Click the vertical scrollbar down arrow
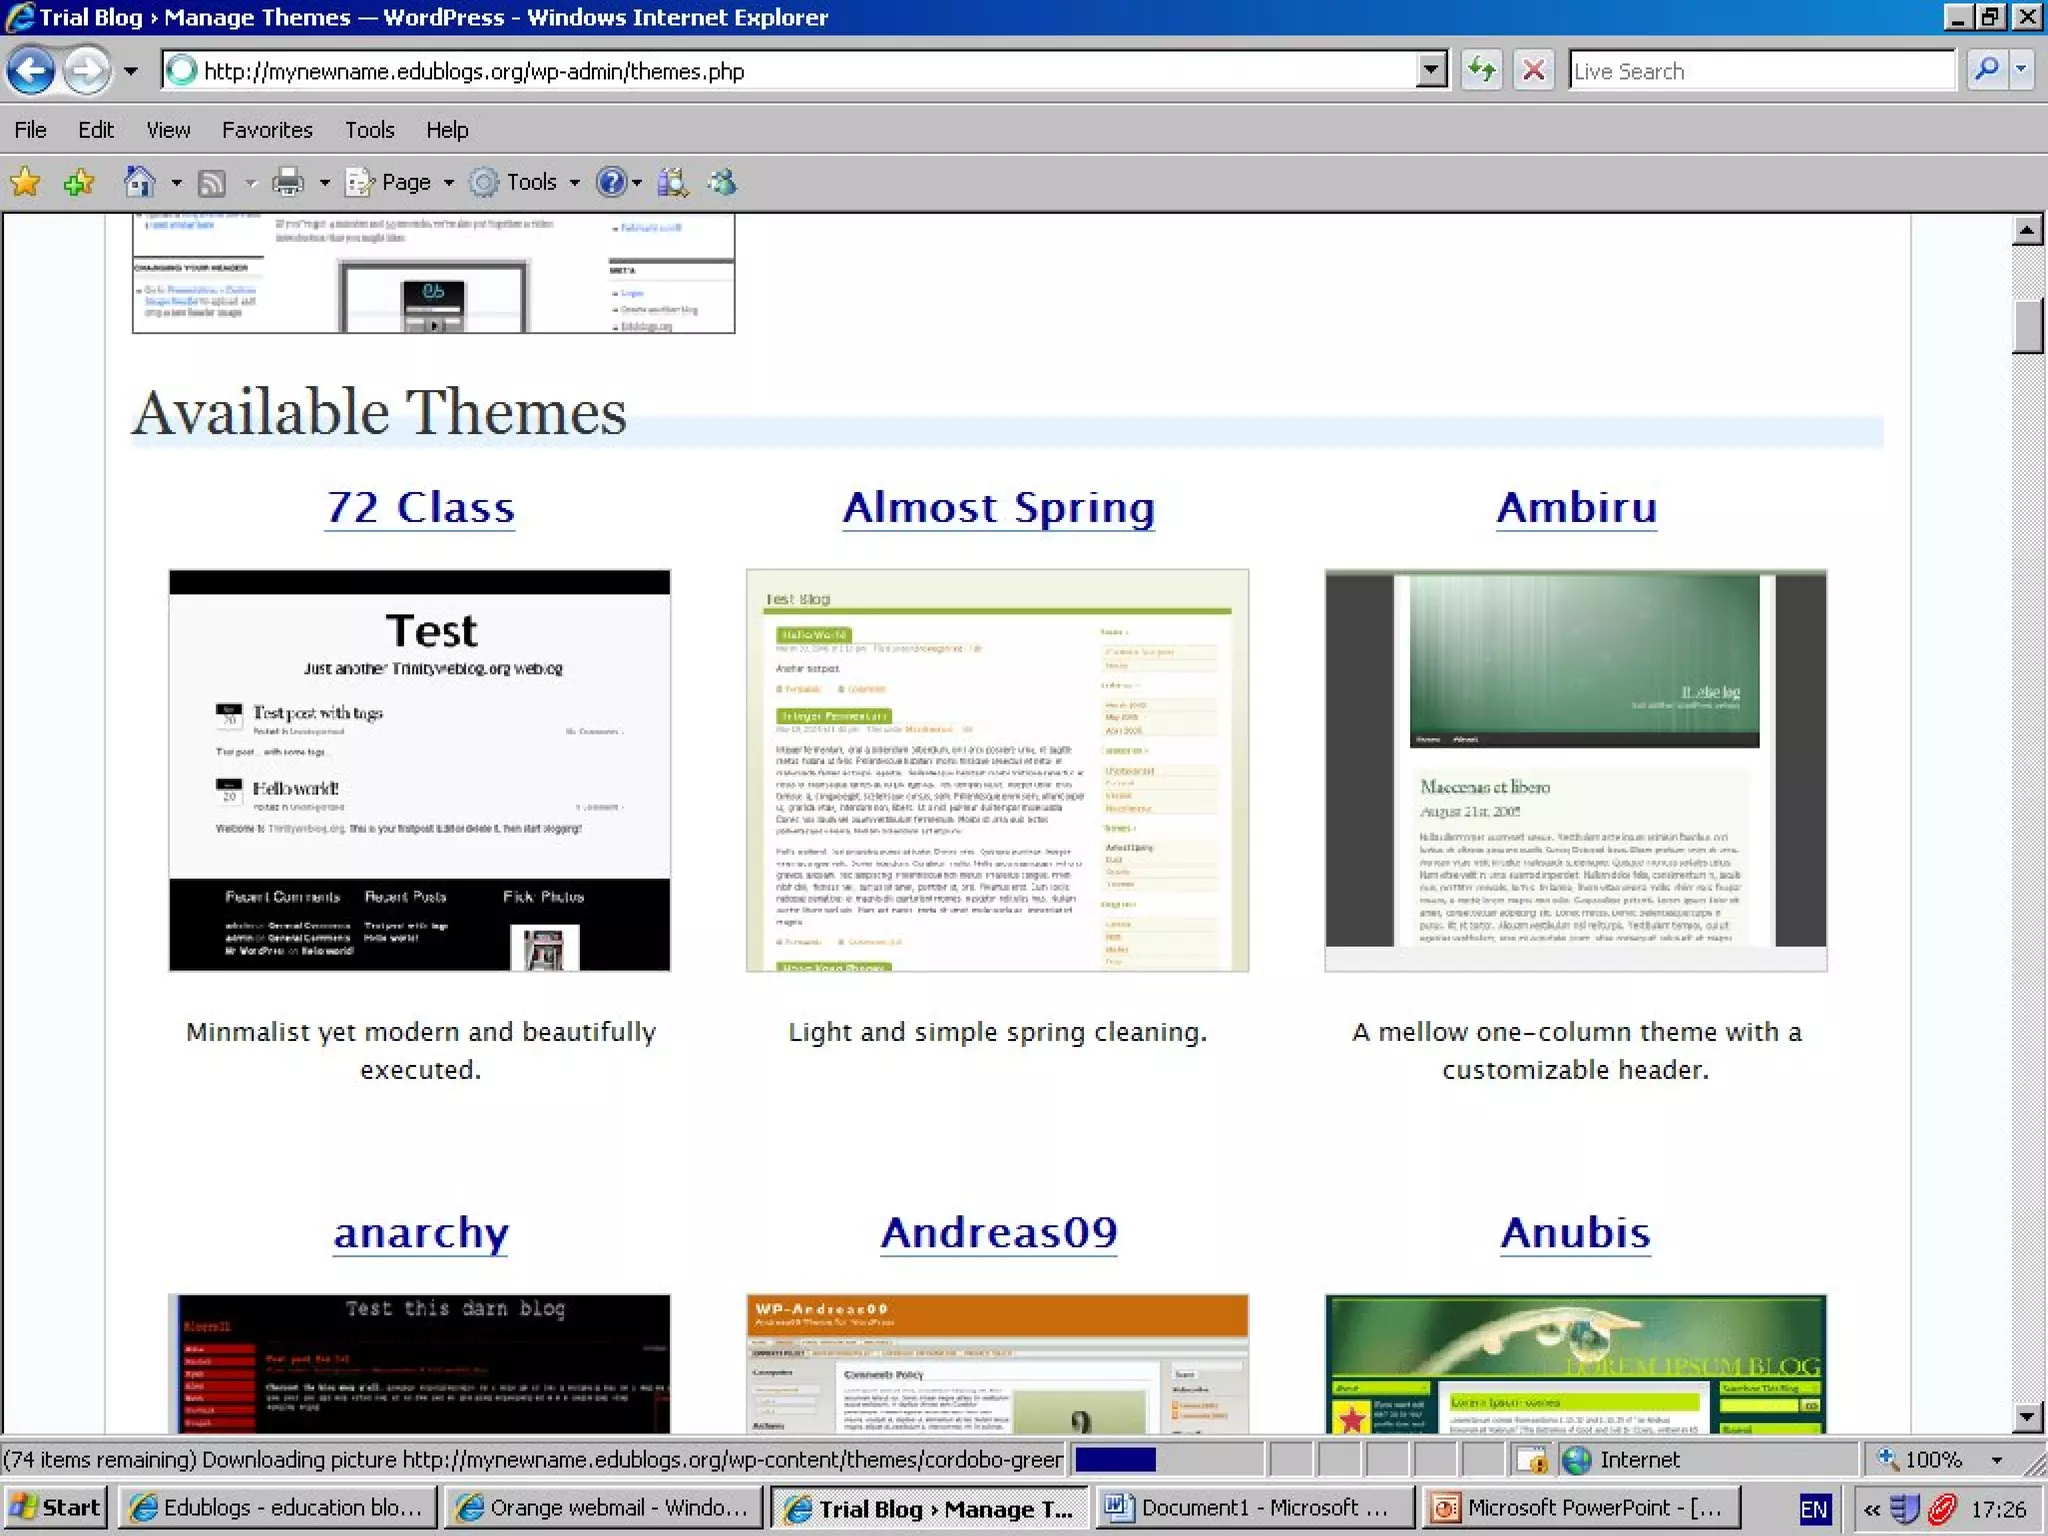 (2026, 1416)
